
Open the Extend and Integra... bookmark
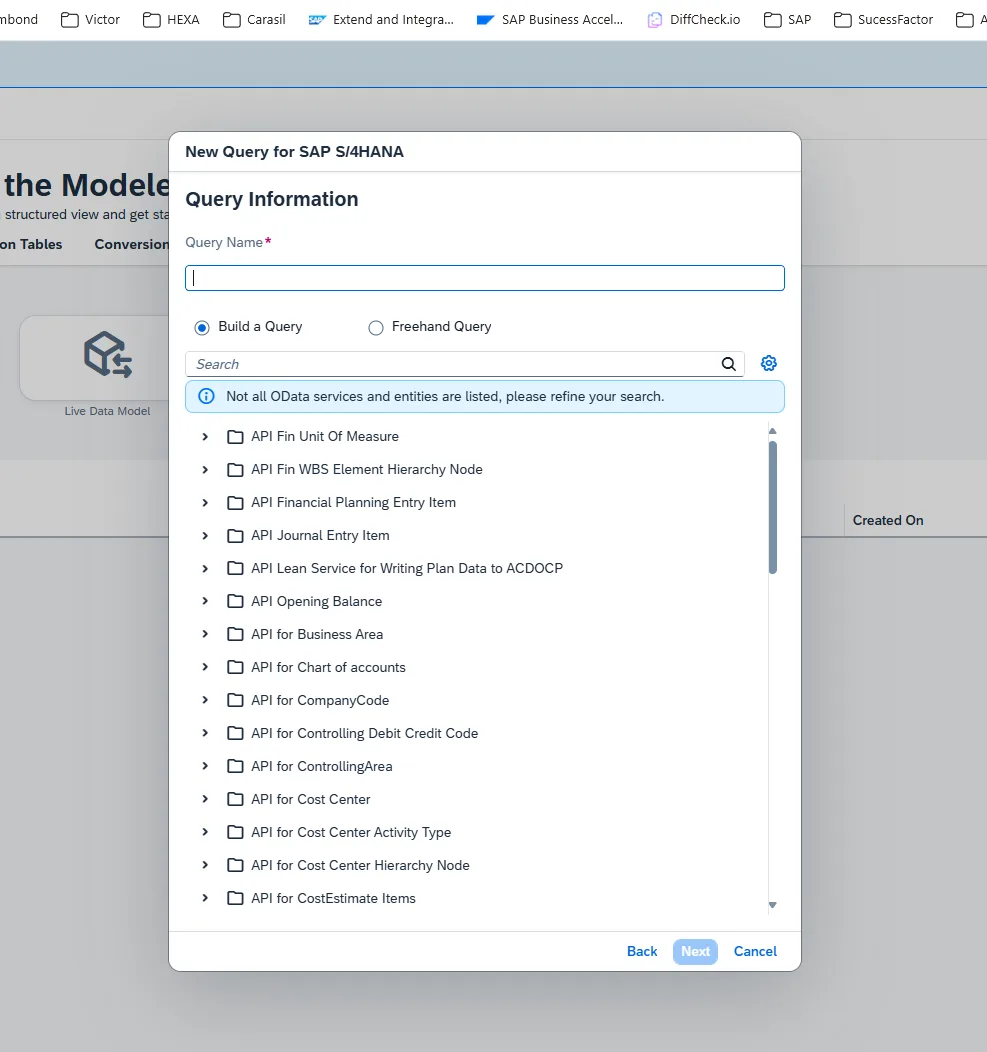point(381,19)
